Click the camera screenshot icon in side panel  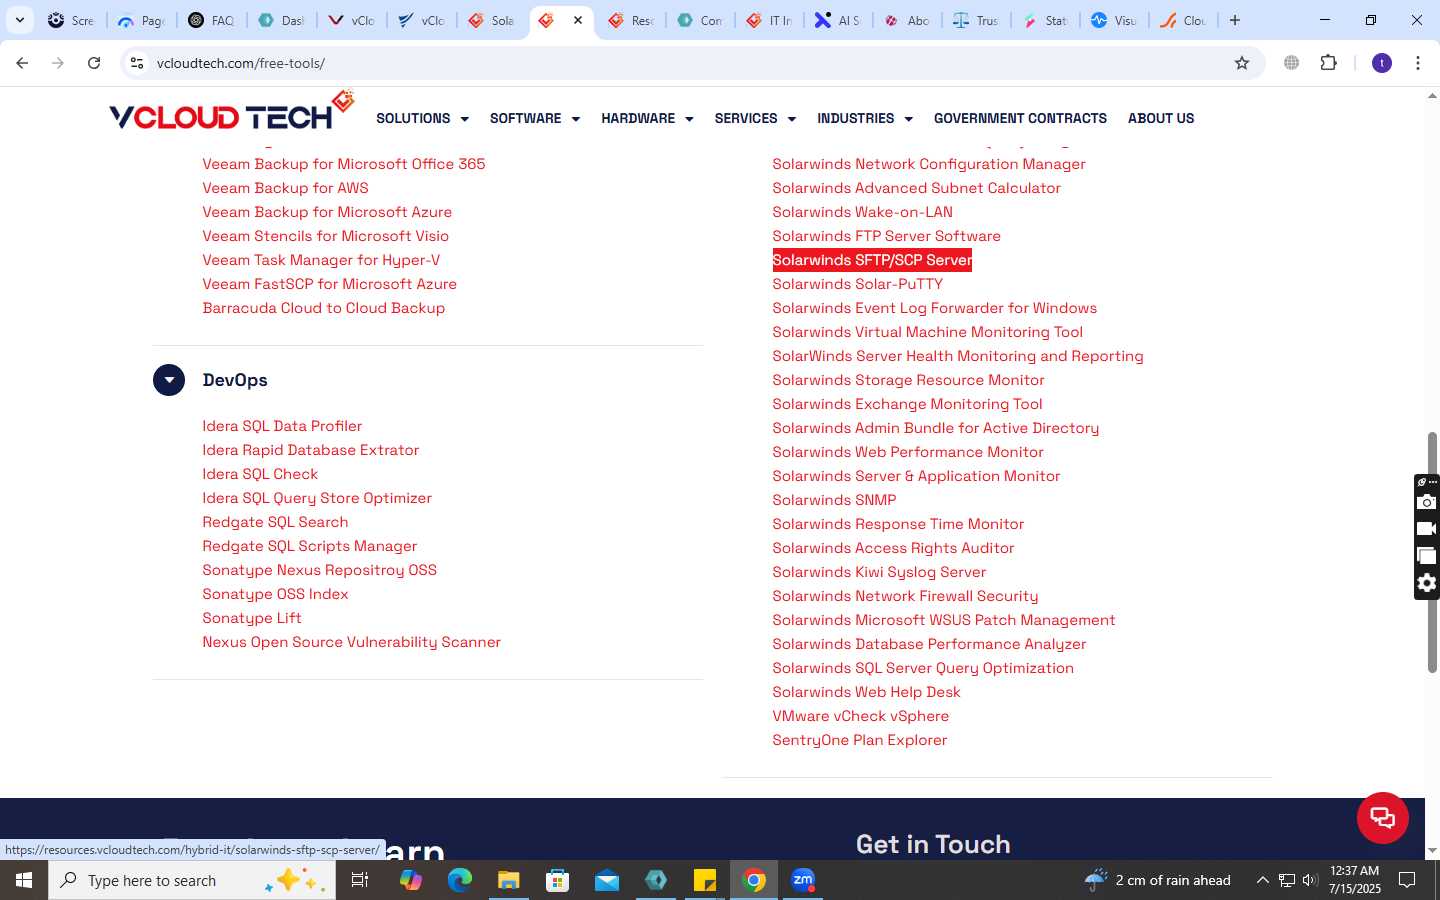point(1427,502)
